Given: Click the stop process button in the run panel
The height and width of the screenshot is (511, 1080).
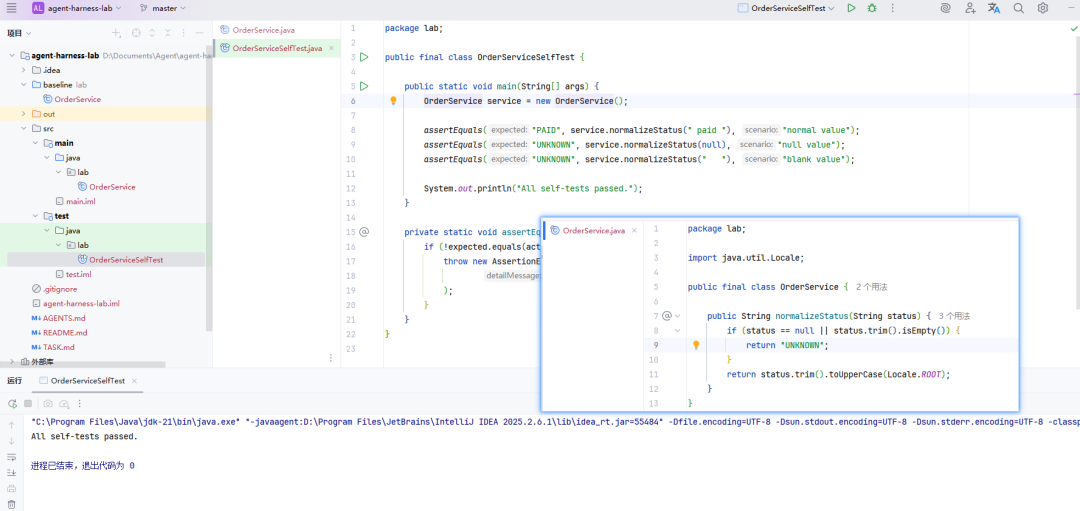Looking at the screenshot, I should [28, 404].
